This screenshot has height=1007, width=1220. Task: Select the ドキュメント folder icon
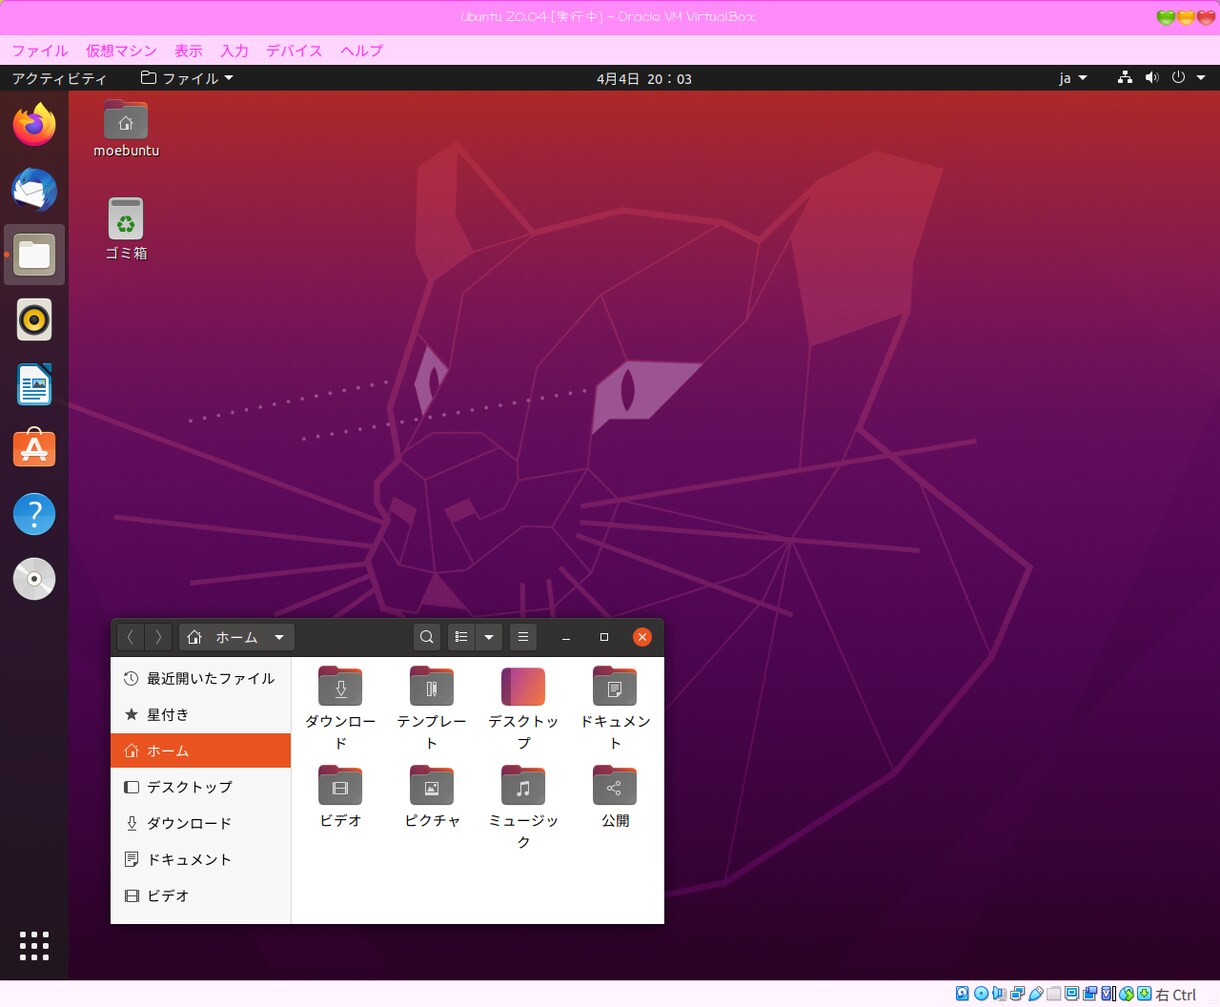coord(615,687)
